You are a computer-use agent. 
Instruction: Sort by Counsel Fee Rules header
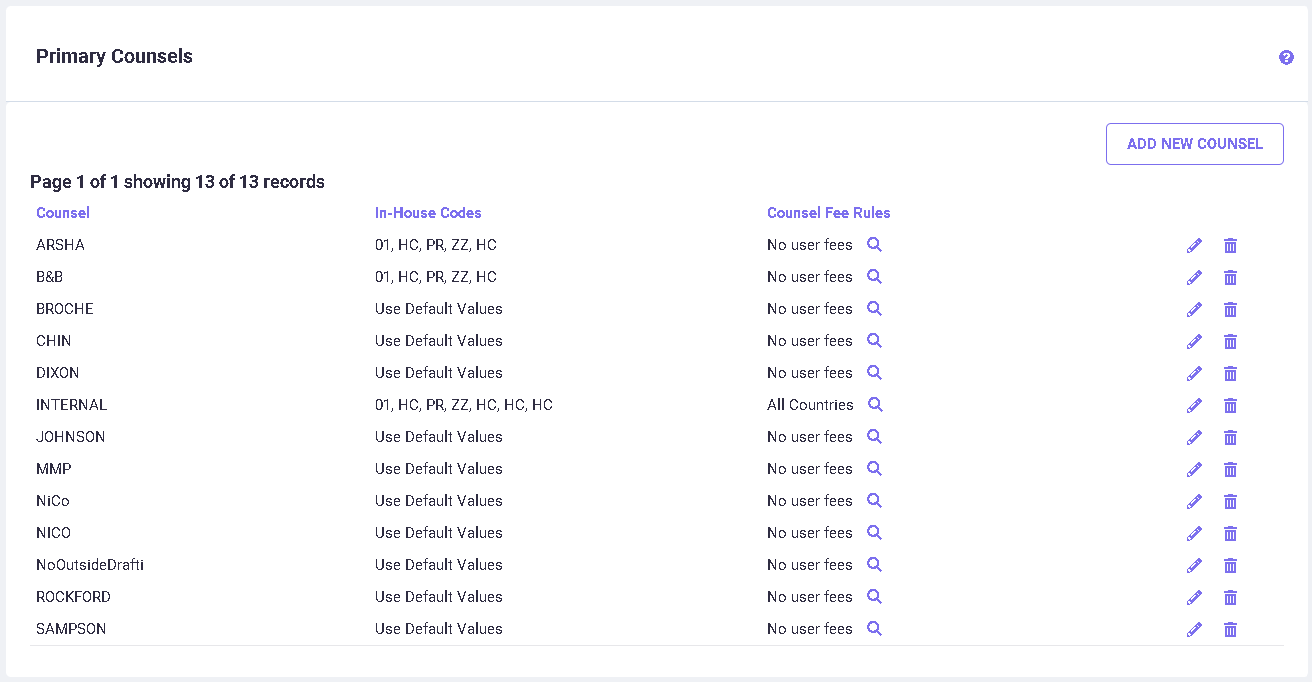(828, 213)
